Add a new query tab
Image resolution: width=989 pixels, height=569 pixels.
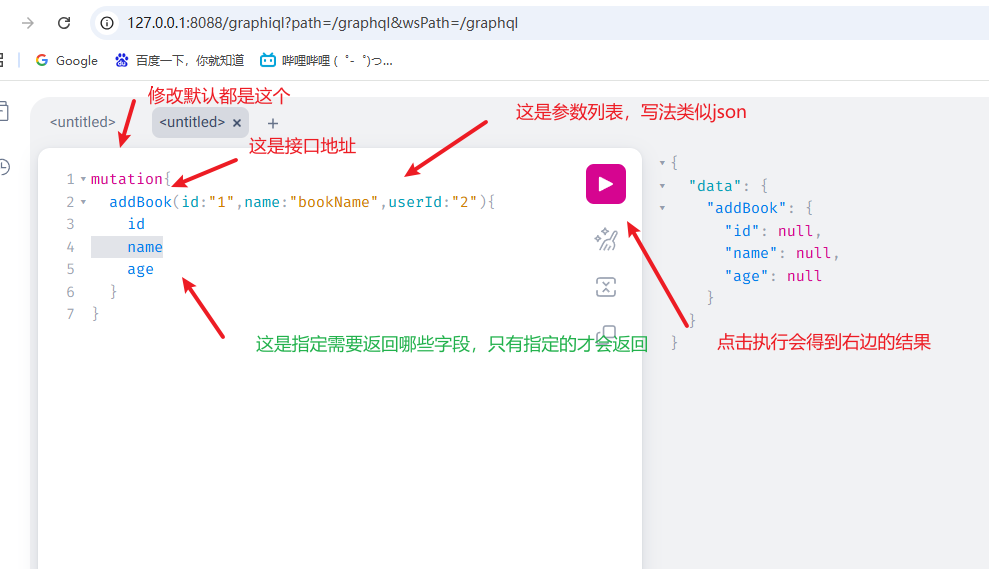coord(272,124)
